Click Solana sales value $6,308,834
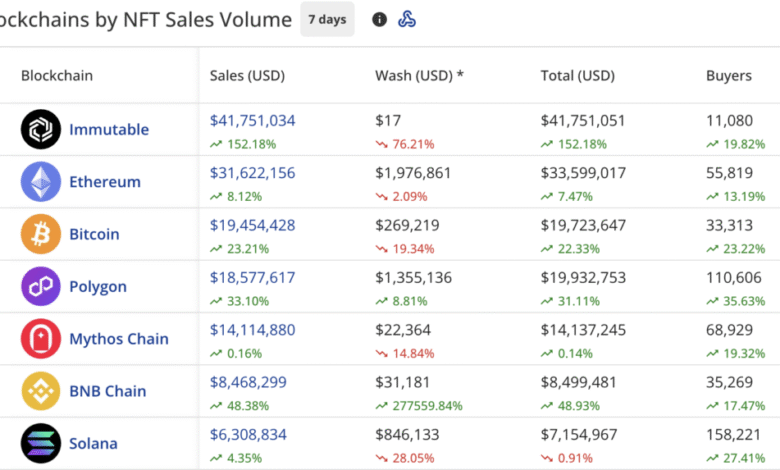 (248, 434)
